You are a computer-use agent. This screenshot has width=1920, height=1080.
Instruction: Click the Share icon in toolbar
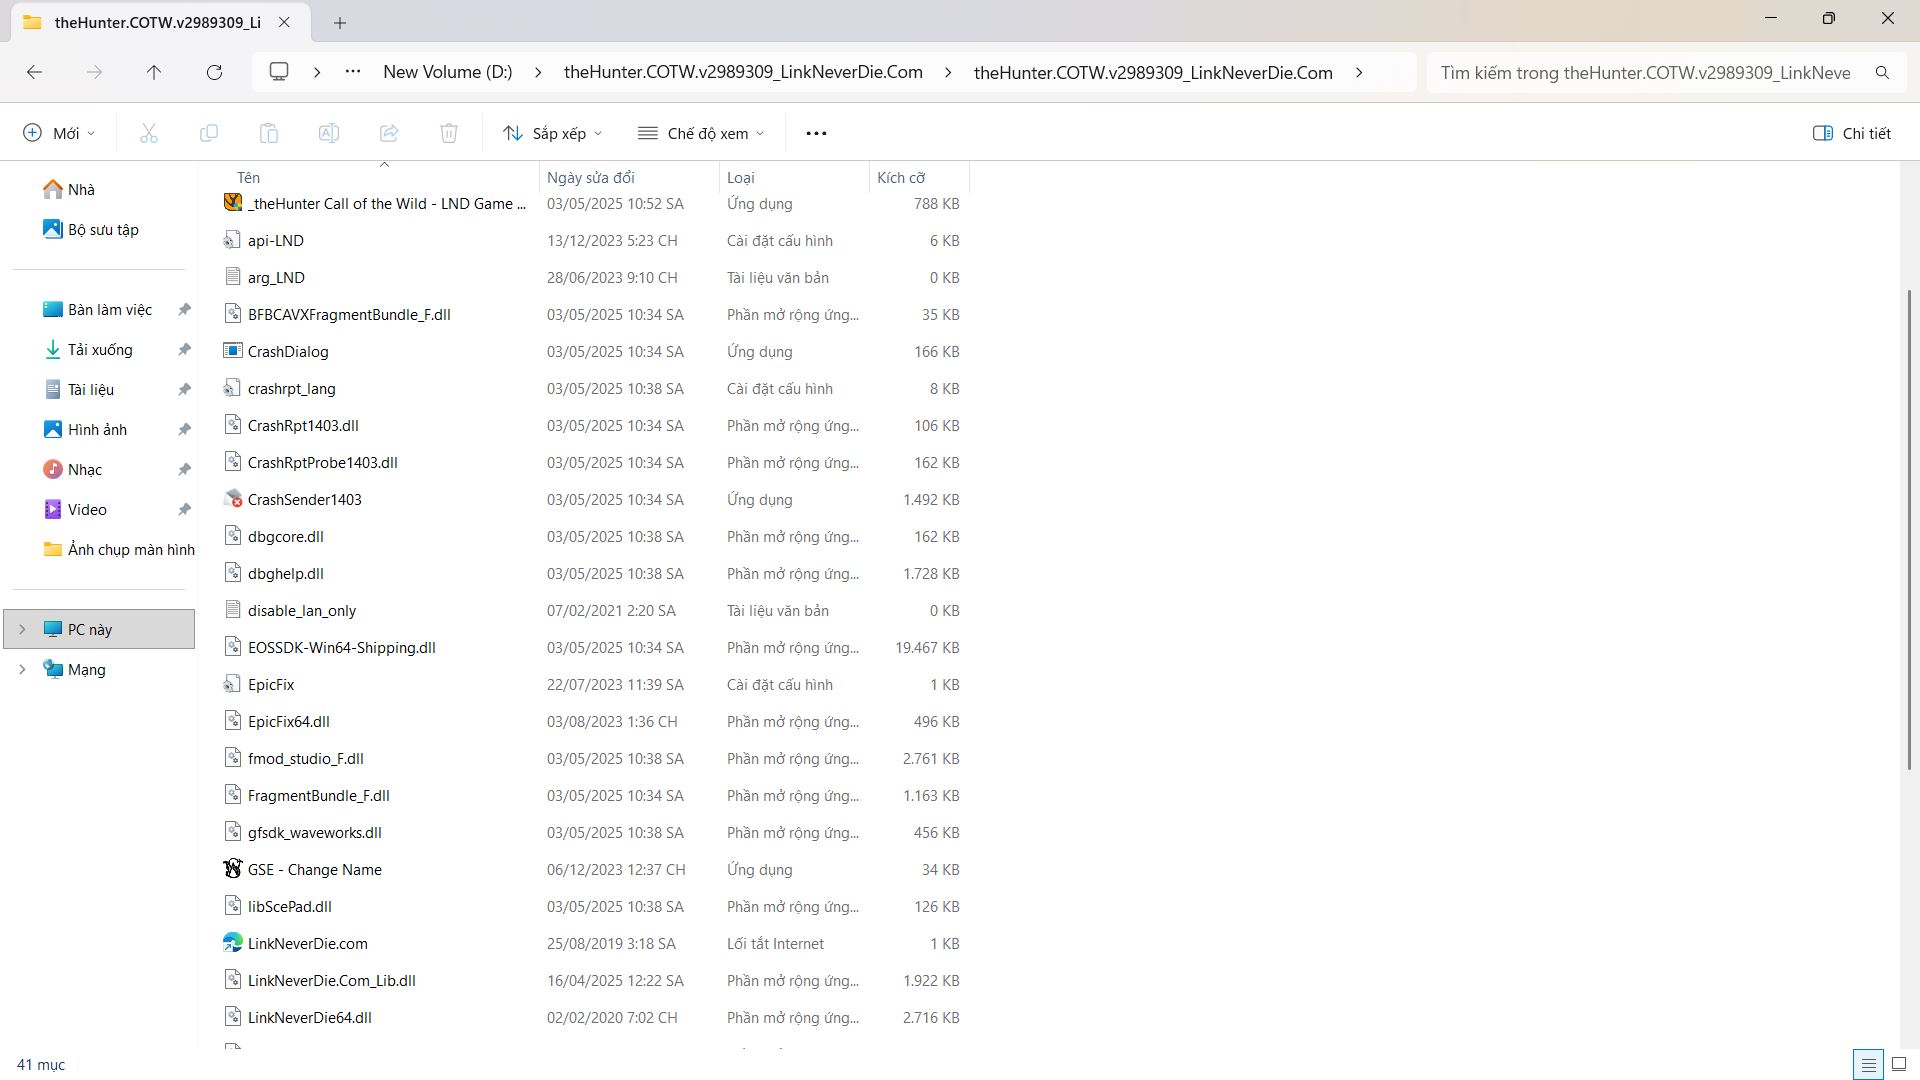pyautogui.click(x=389, y=133)
